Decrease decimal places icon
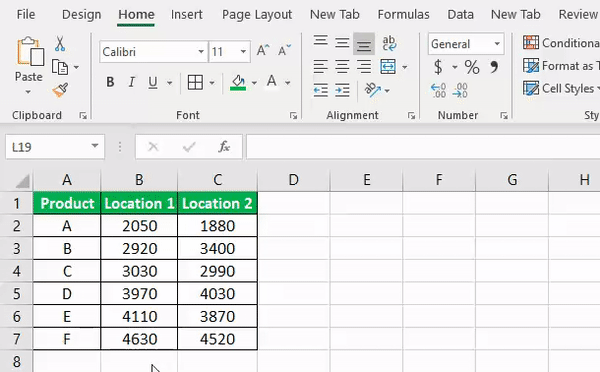This screenshot has height=372, width=600. tap(460, 91)
